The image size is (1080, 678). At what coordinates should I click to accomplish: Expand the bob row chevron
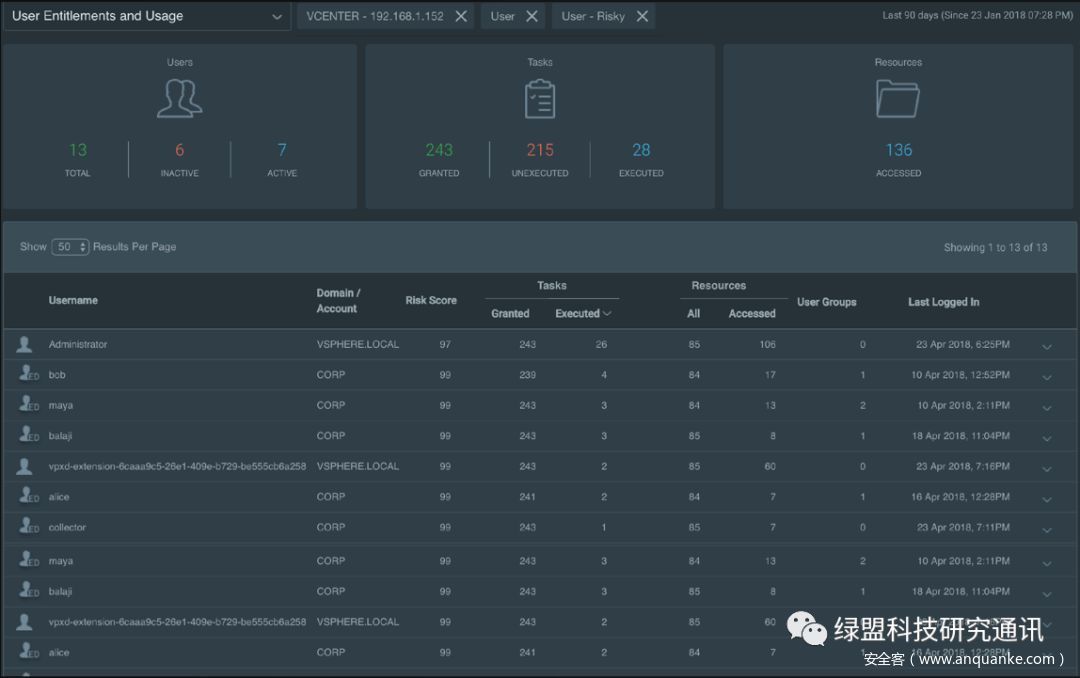click(x=1047, y=377)
